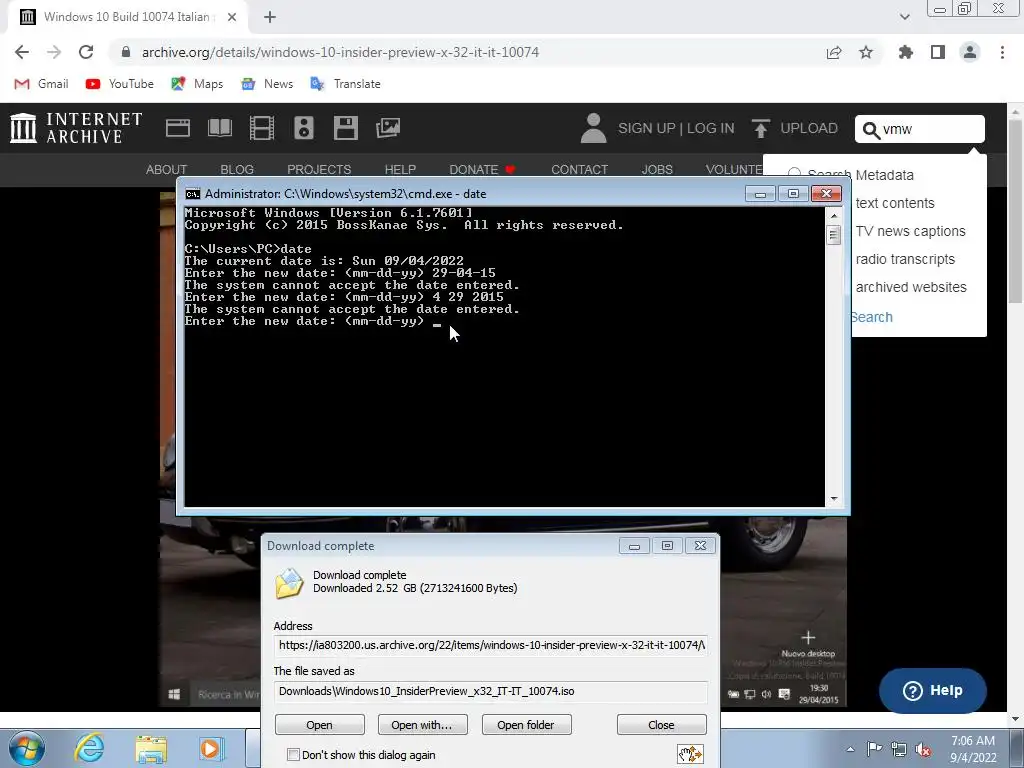
Task: Open HELP in Archive nav
Action: [400, 170]
